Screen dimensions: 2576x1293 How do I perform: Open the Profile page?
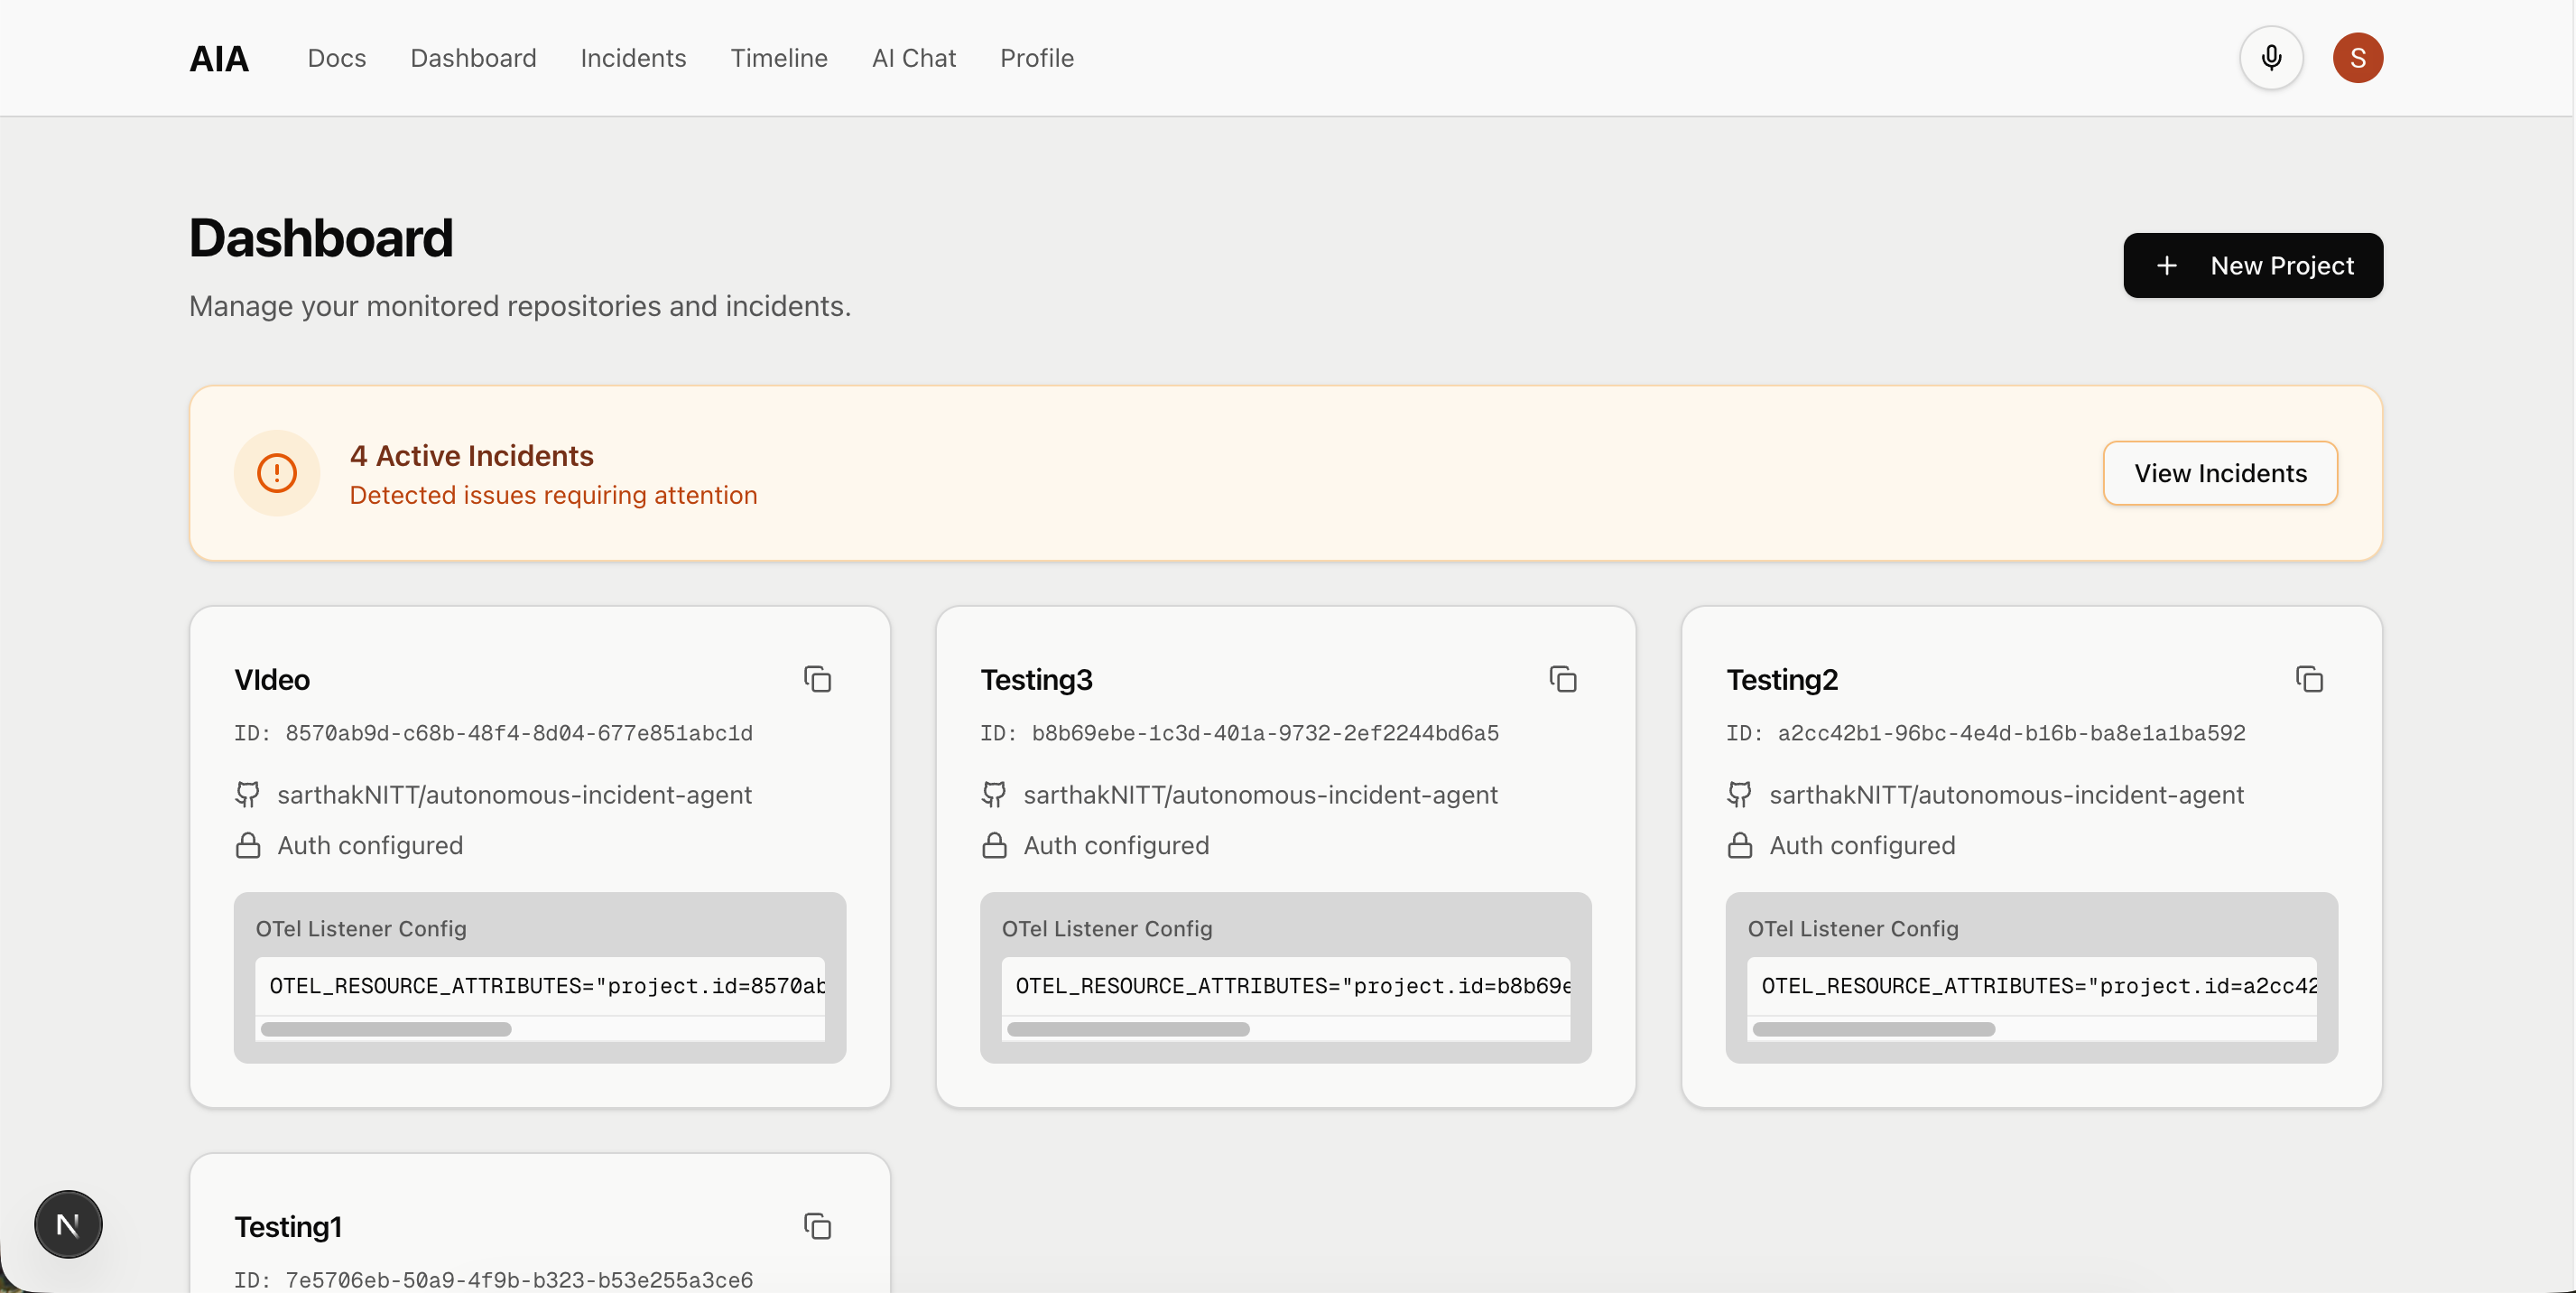tap(1036, 58)
